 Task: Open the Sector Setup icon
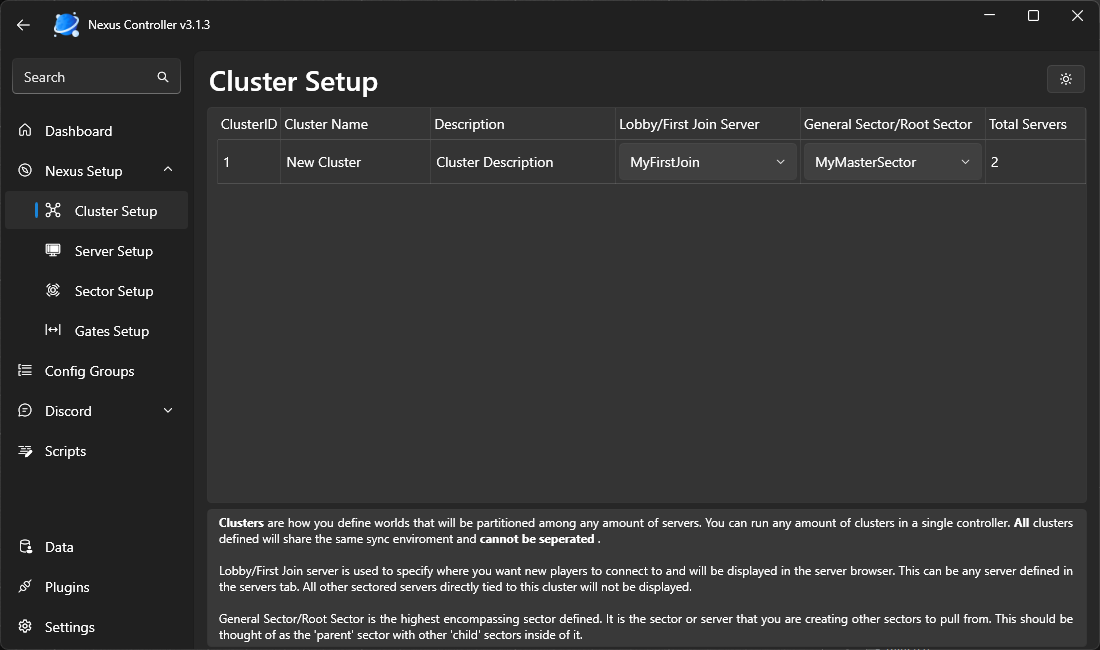click(53, 291)
